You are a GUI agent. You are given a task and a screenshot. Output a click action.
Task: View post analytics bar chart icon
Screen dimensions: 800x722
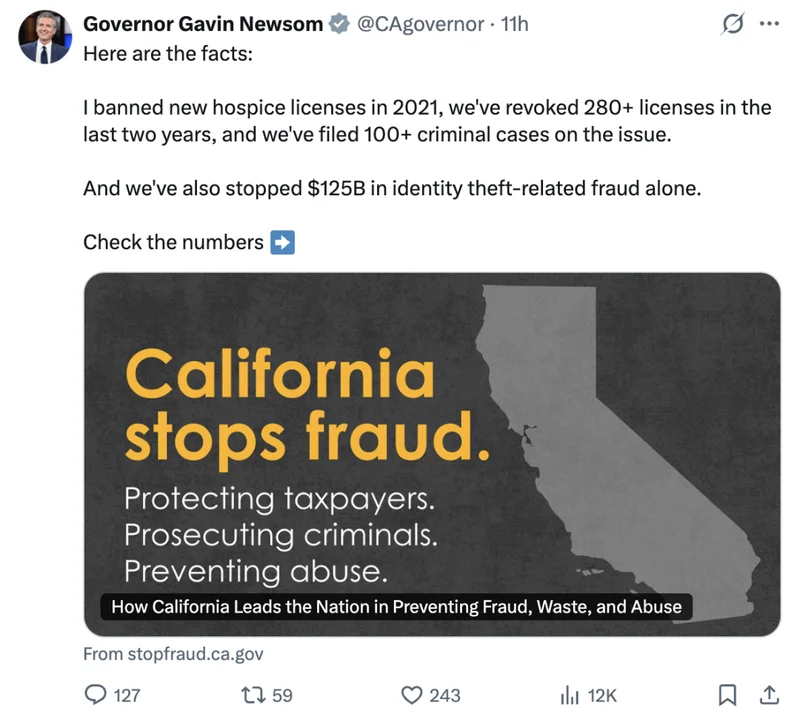(x=570, y=694)
